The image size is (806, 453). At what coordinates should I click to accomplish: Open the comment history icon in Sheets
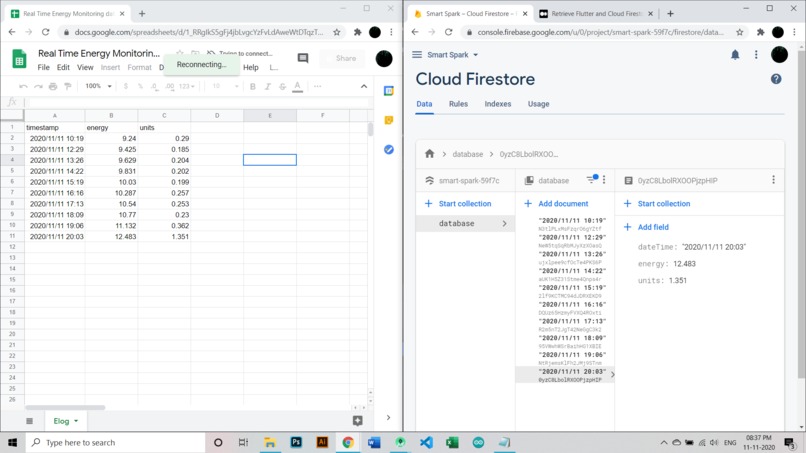[303, 58]
